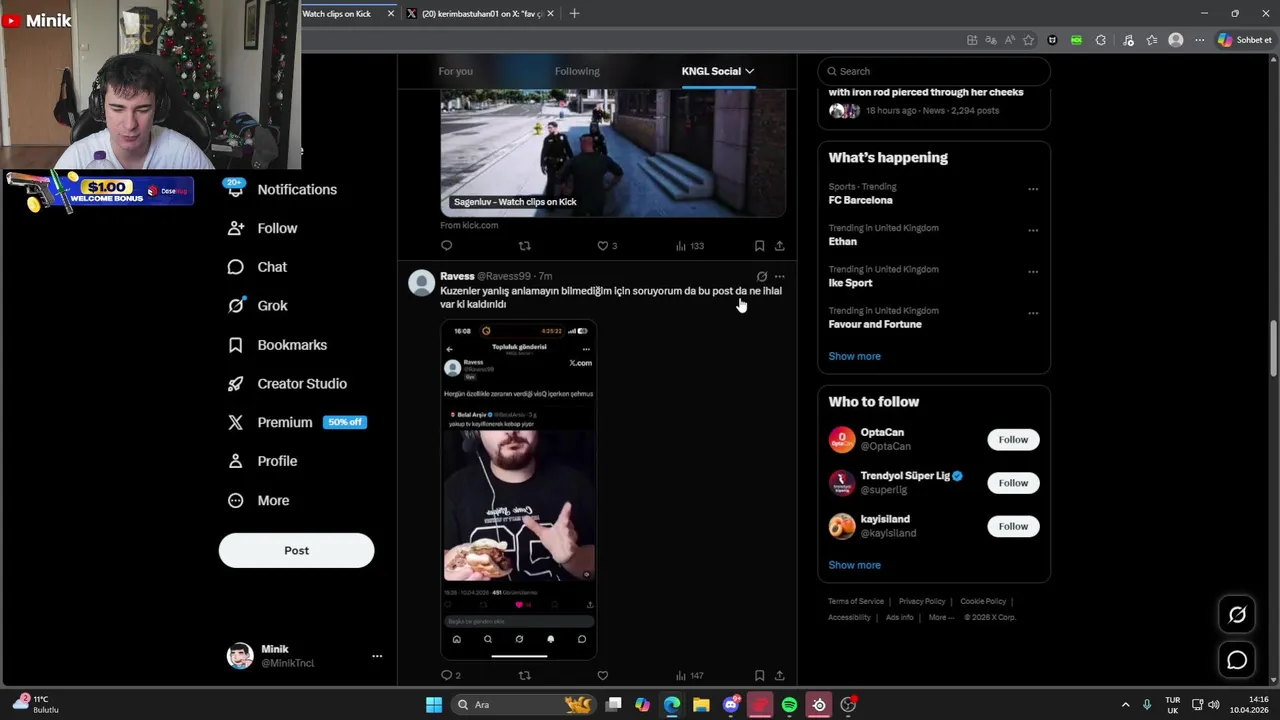Image resolution: width=1280 pixels, height=720 pixels.
Task: Open Spotify from the taskbar
Action: 789,705
